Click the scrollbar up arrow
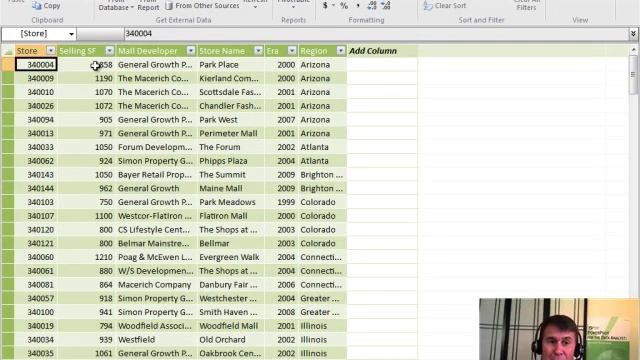 [633, 50]
